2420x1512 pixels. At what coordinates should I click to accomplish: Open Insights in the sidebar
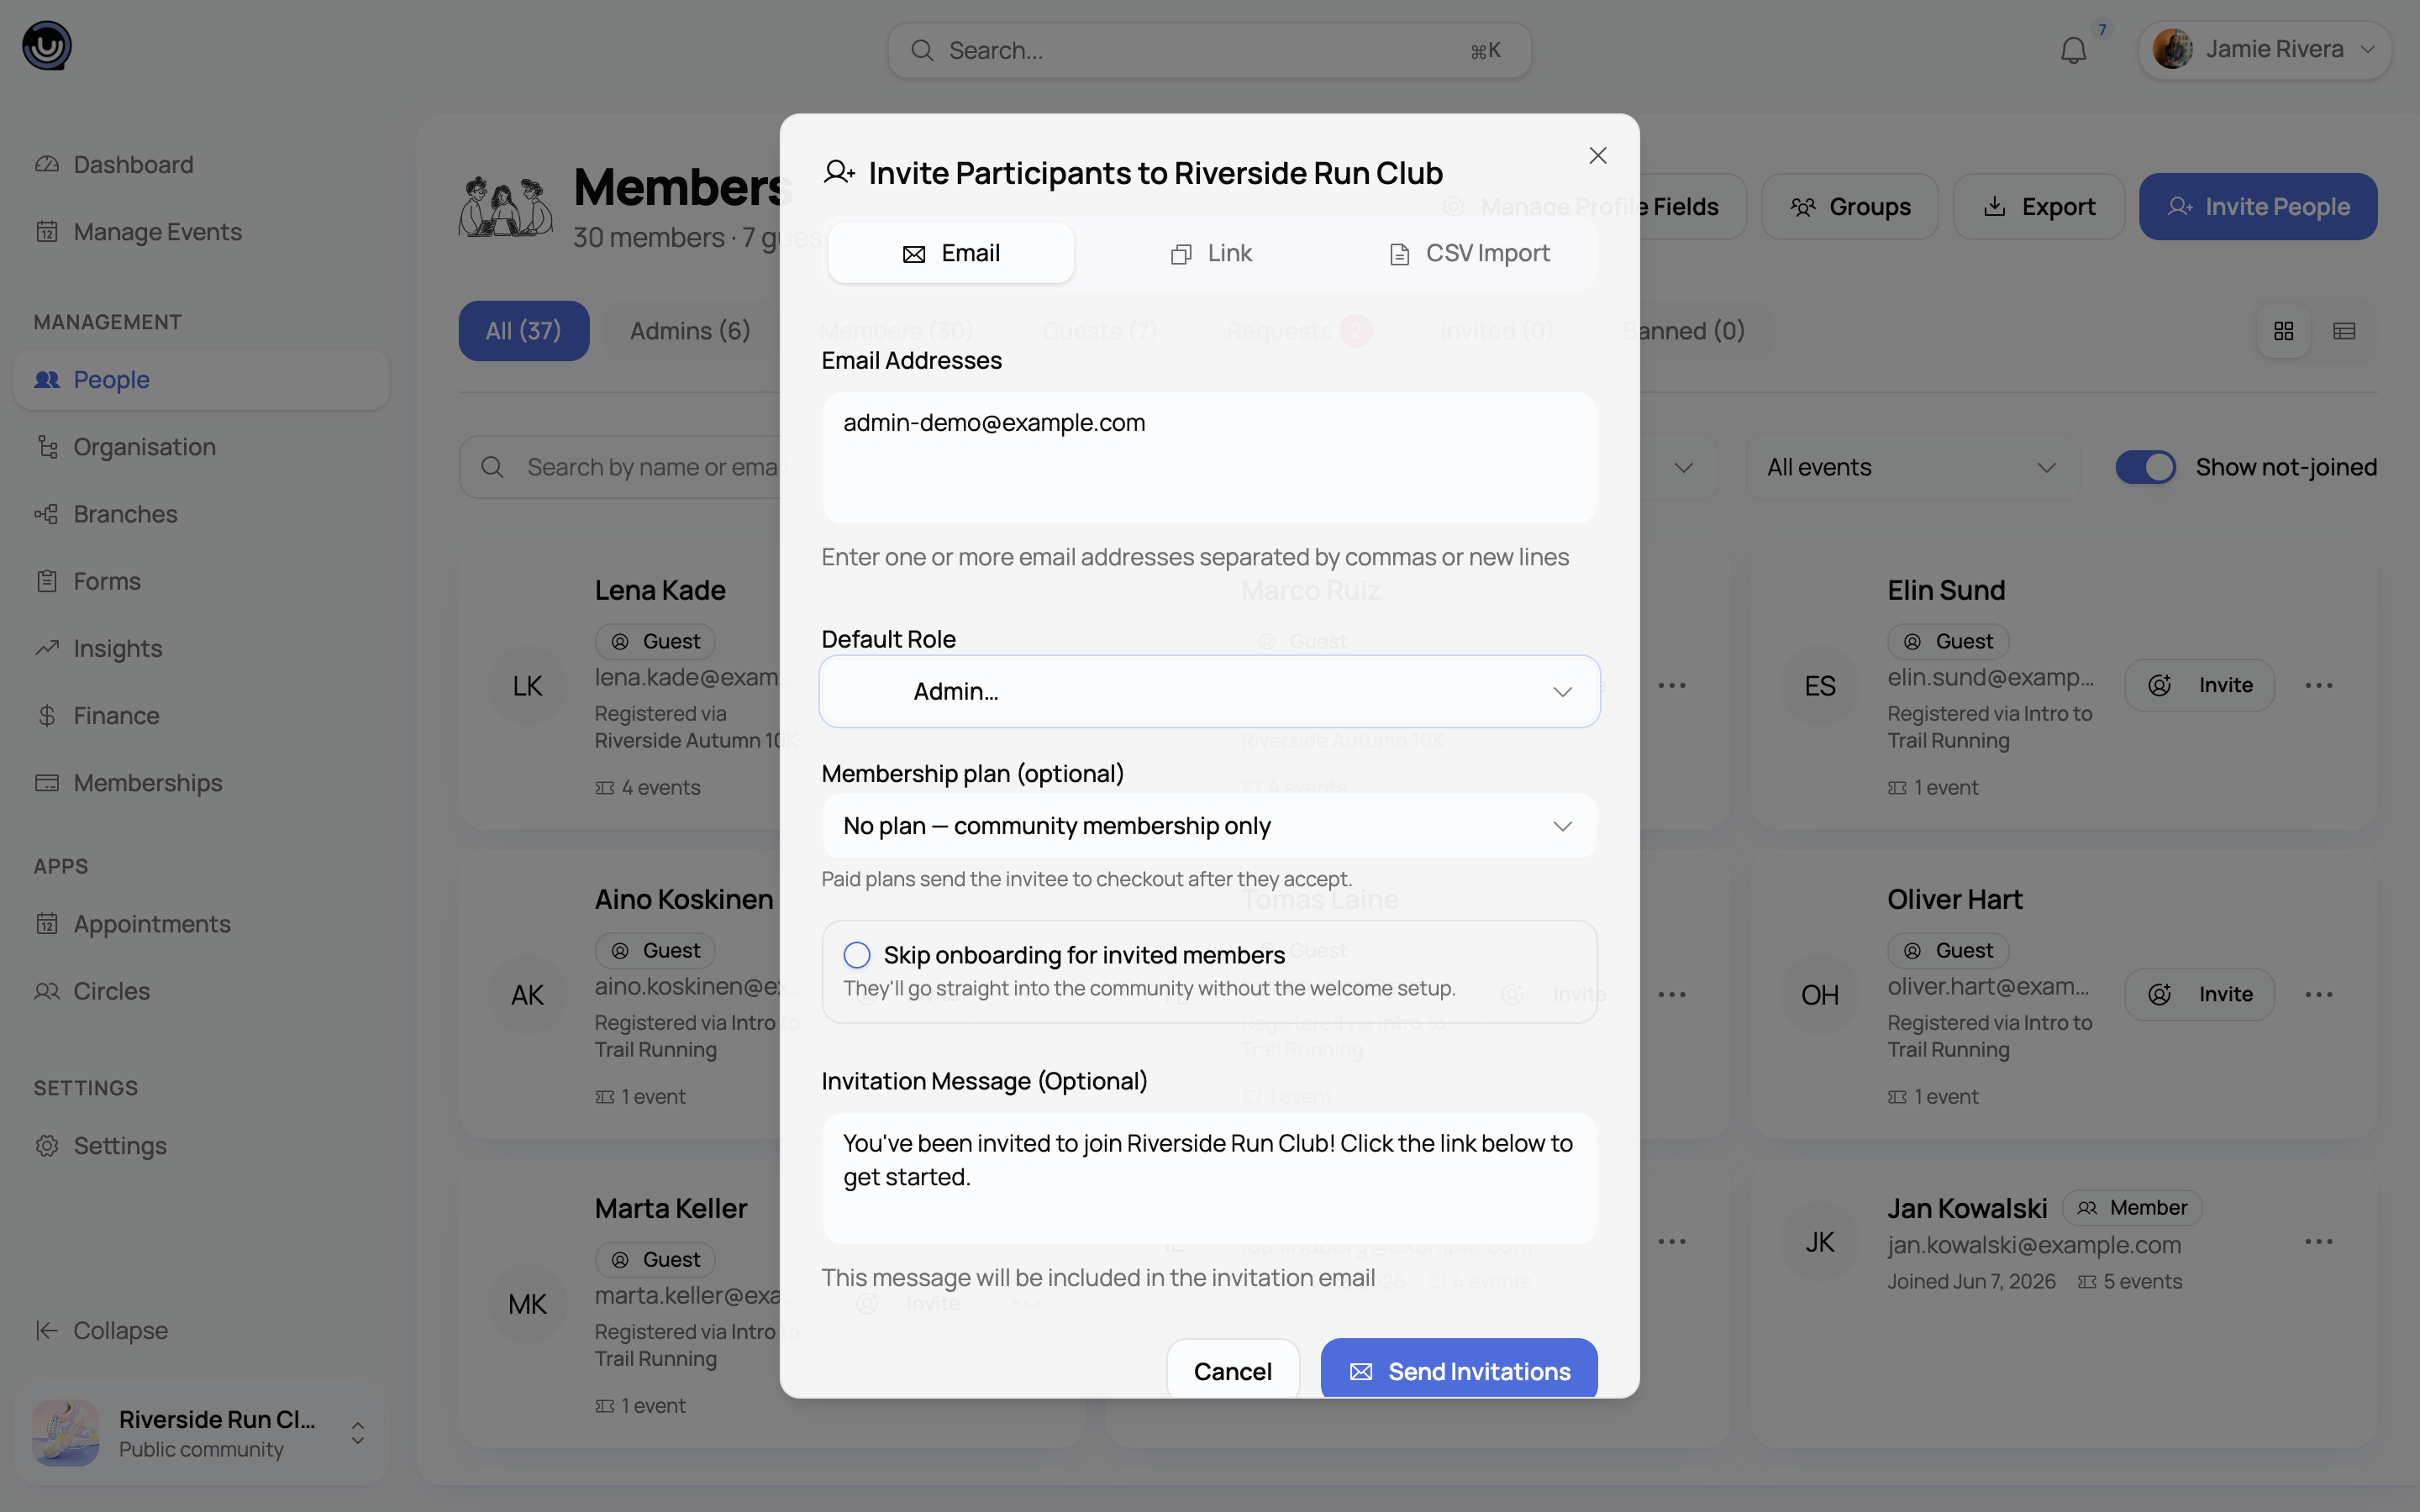tap(201, 648)
